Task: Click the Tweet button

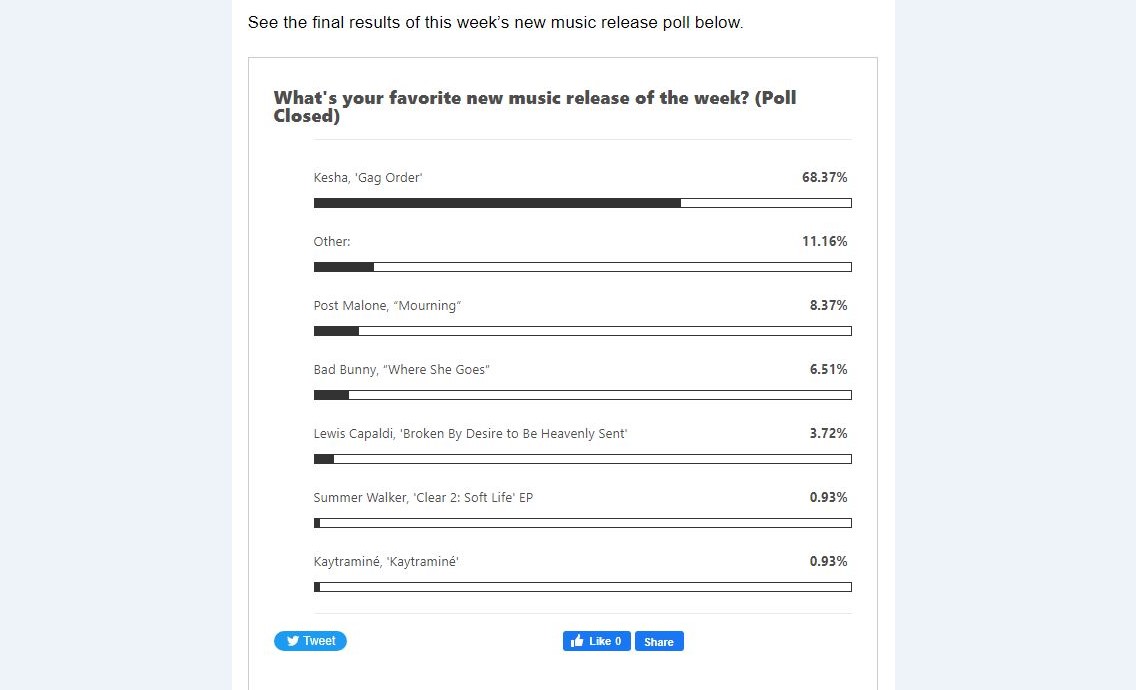Action: 310,641
